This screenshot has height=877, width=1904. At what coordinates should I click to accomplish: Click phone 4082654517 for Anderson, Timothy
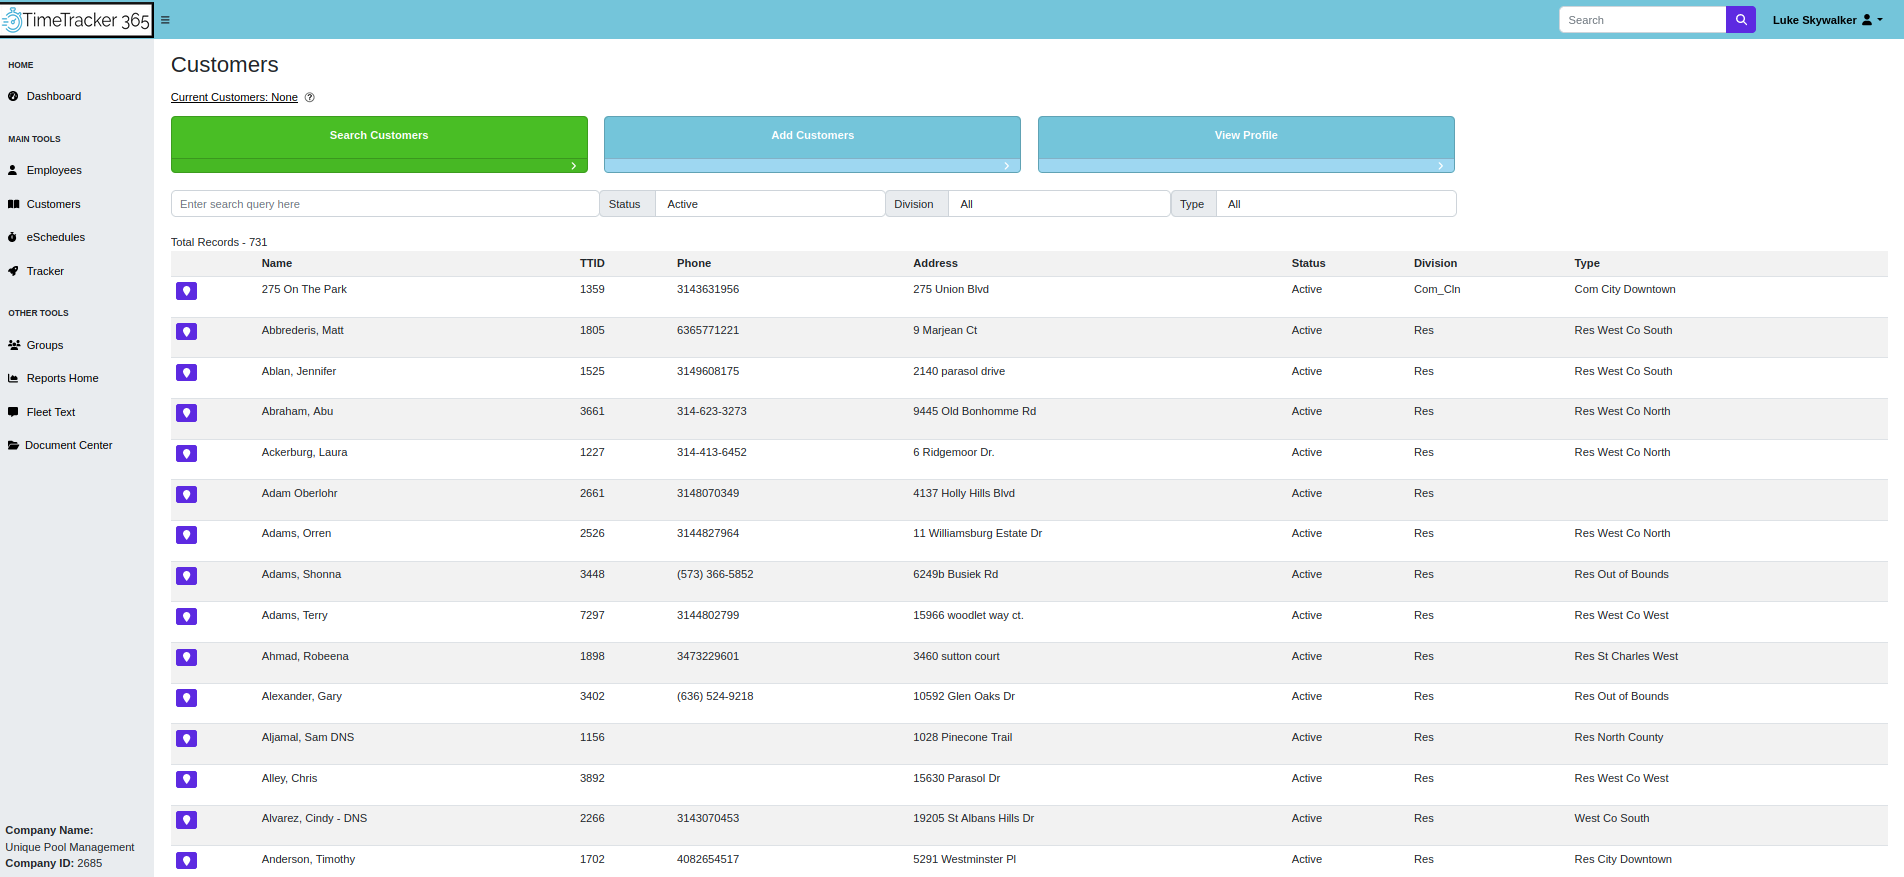click(708, 859)
